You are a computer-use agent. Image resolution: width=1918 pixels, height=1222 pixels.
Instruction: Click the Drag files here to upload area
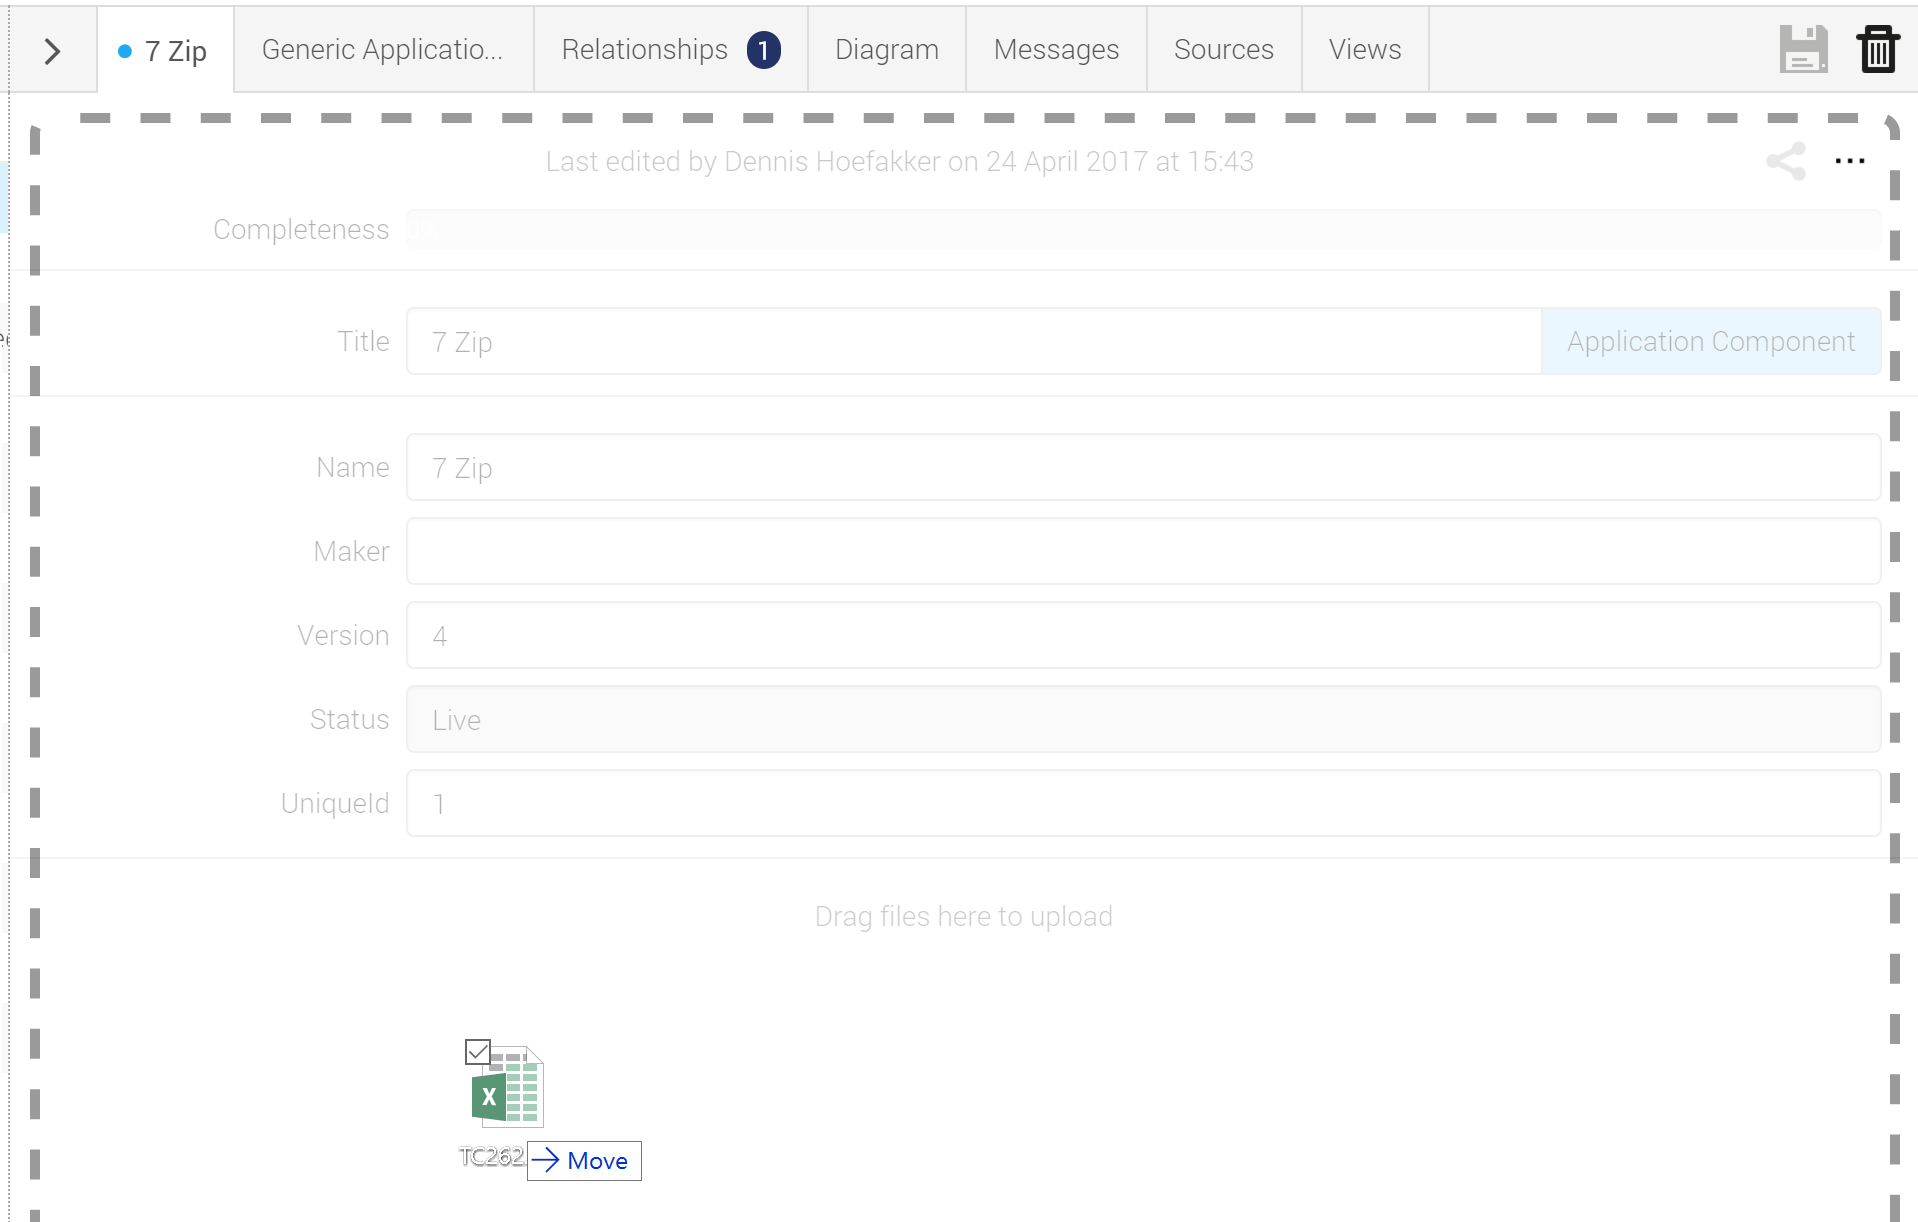pos(963,916)
